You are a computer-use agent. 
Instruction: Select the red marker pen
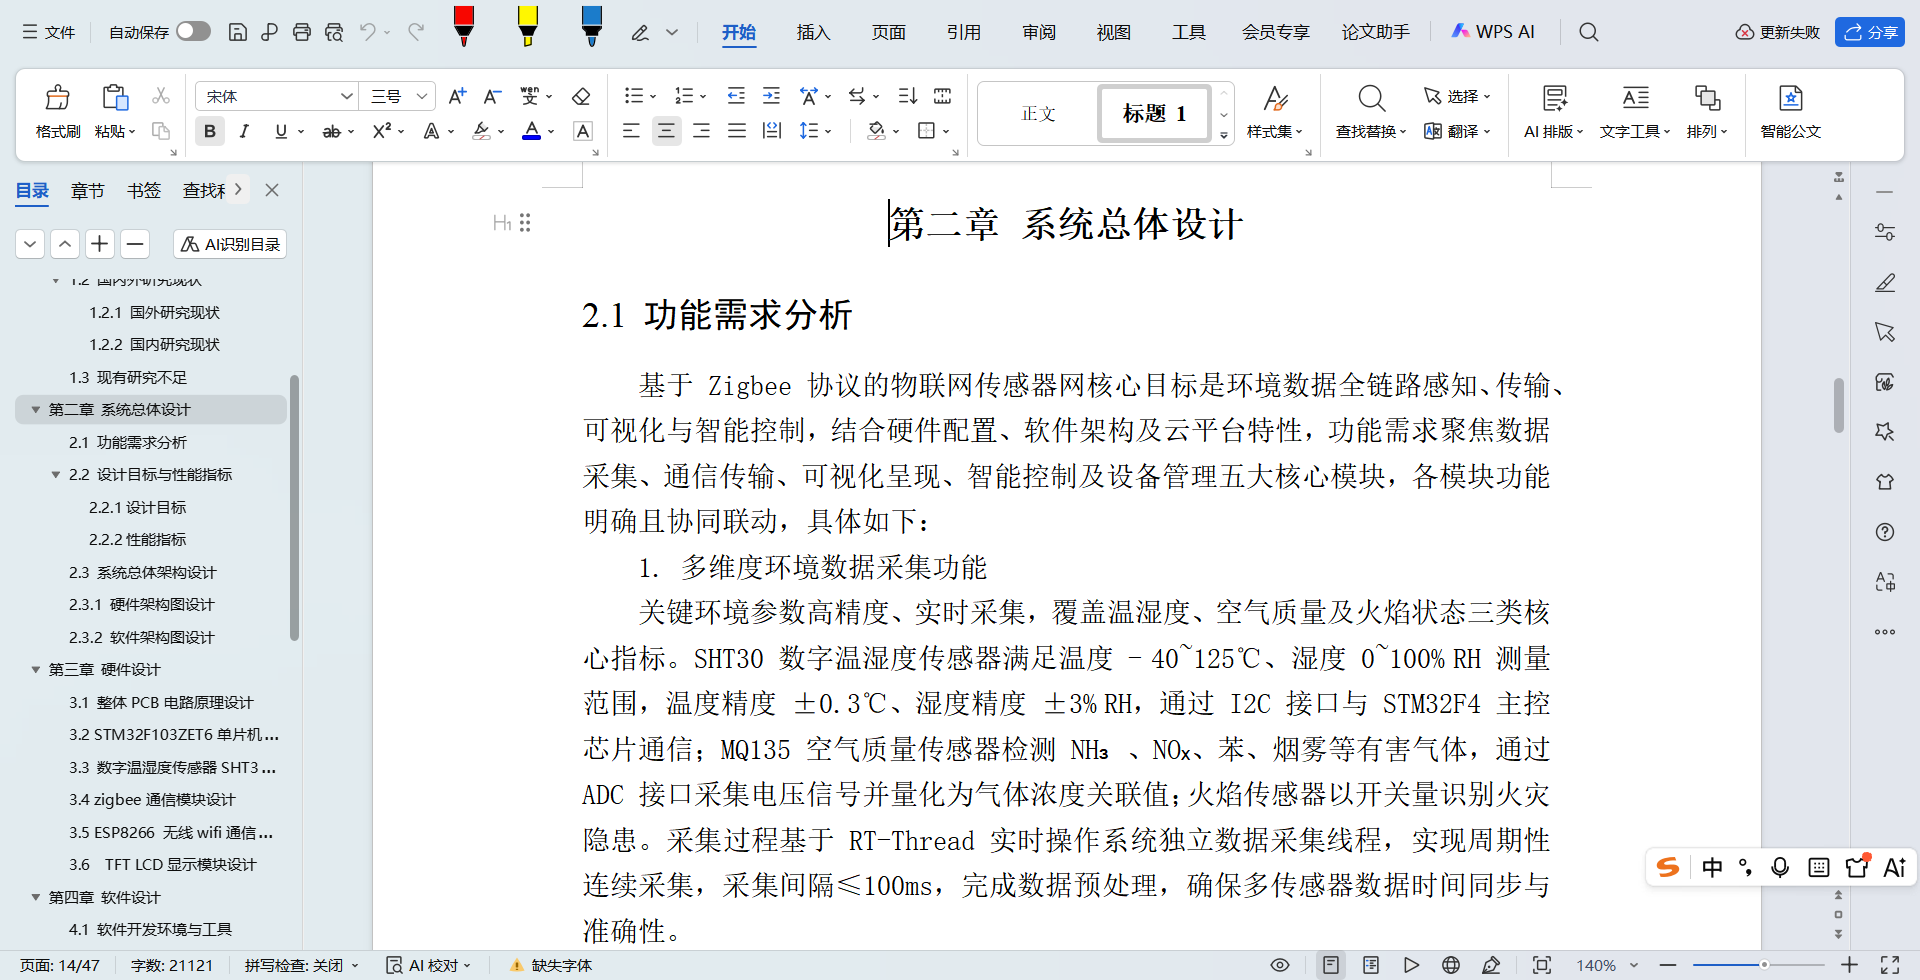tap(464, 26)
